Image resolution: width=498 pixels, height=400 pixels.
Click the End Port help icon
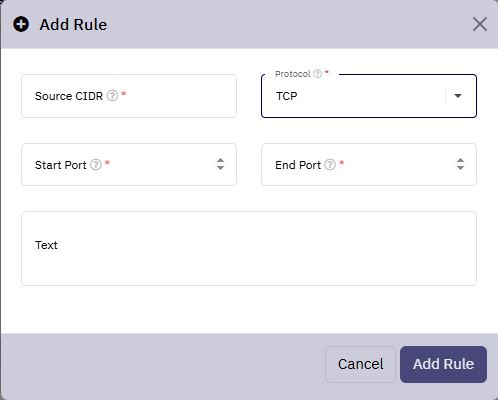(330, 164)
